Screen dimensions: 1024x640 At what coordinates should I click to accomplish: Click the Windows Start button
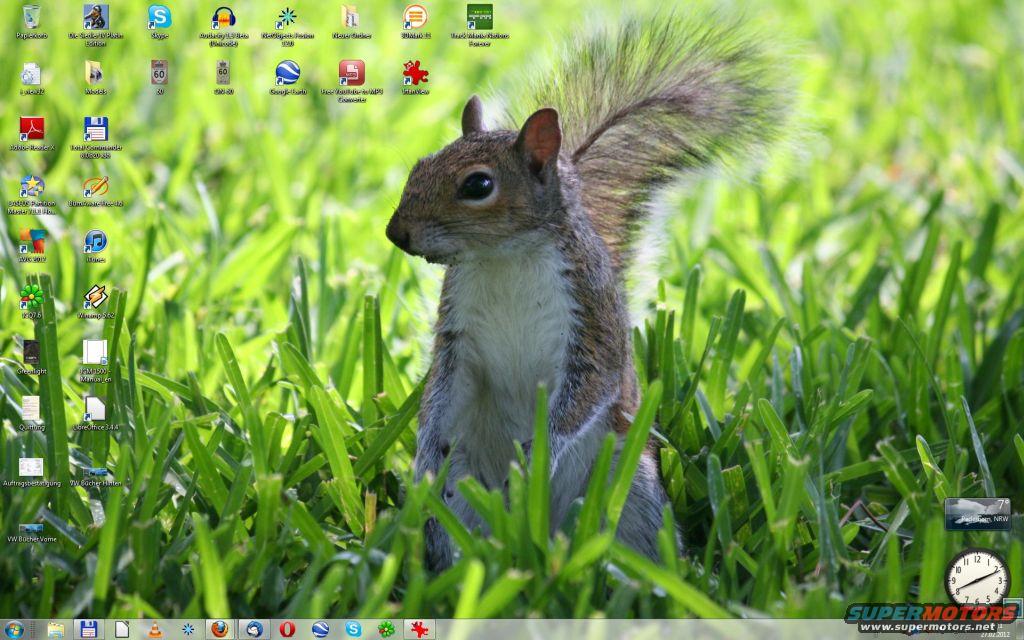[15, 629]
